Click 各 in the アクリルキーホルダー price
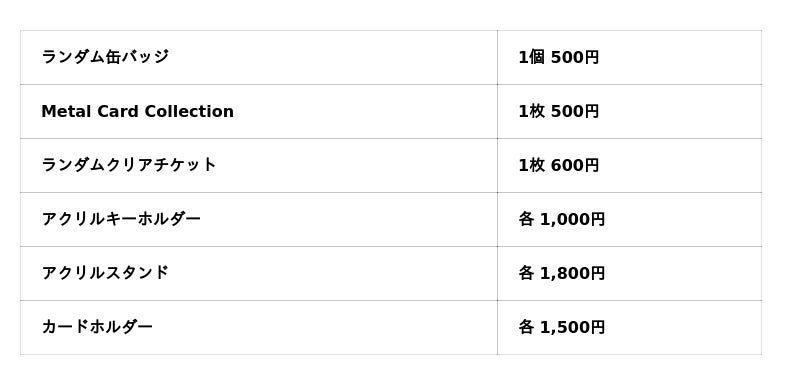This screenshot has height=385, width=800. (x=527, y=220)
